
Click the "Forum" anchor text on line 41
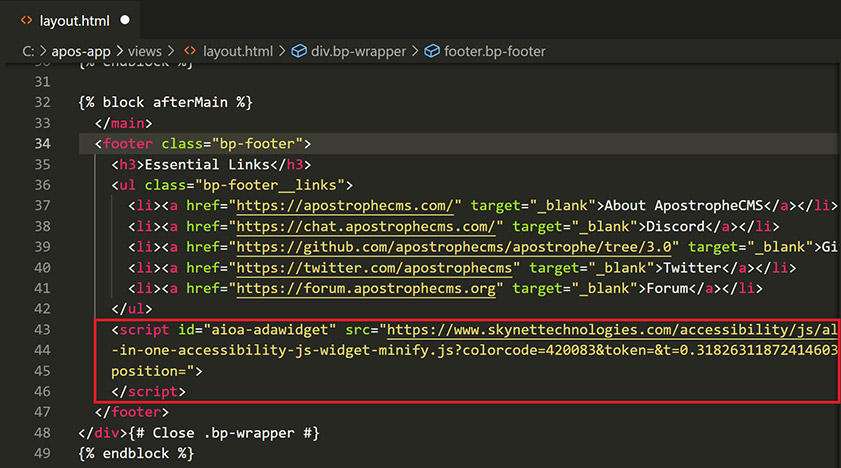point(667,288)
